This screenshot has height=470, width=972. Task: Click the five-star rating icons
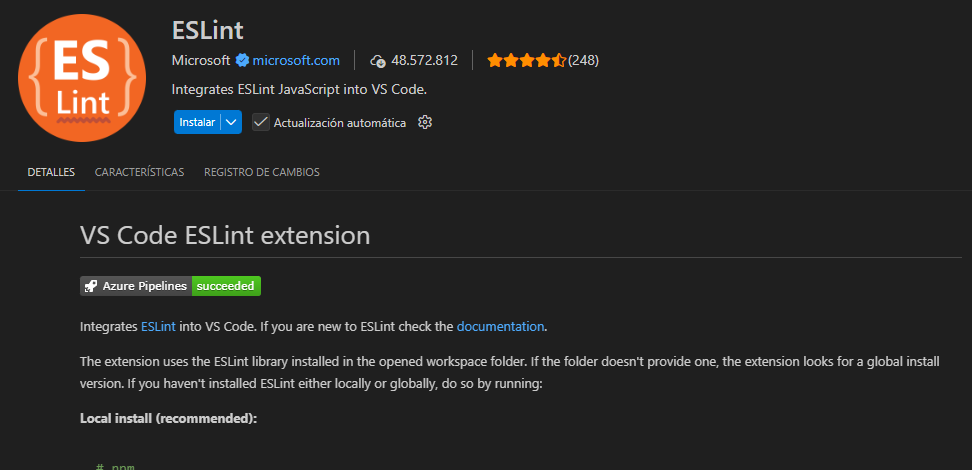point(526,60)
